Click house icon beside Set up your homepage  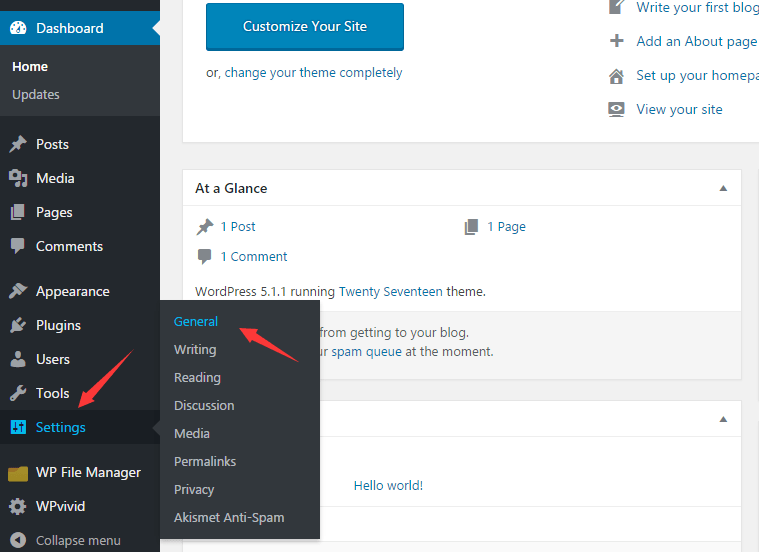coord(616,76)
